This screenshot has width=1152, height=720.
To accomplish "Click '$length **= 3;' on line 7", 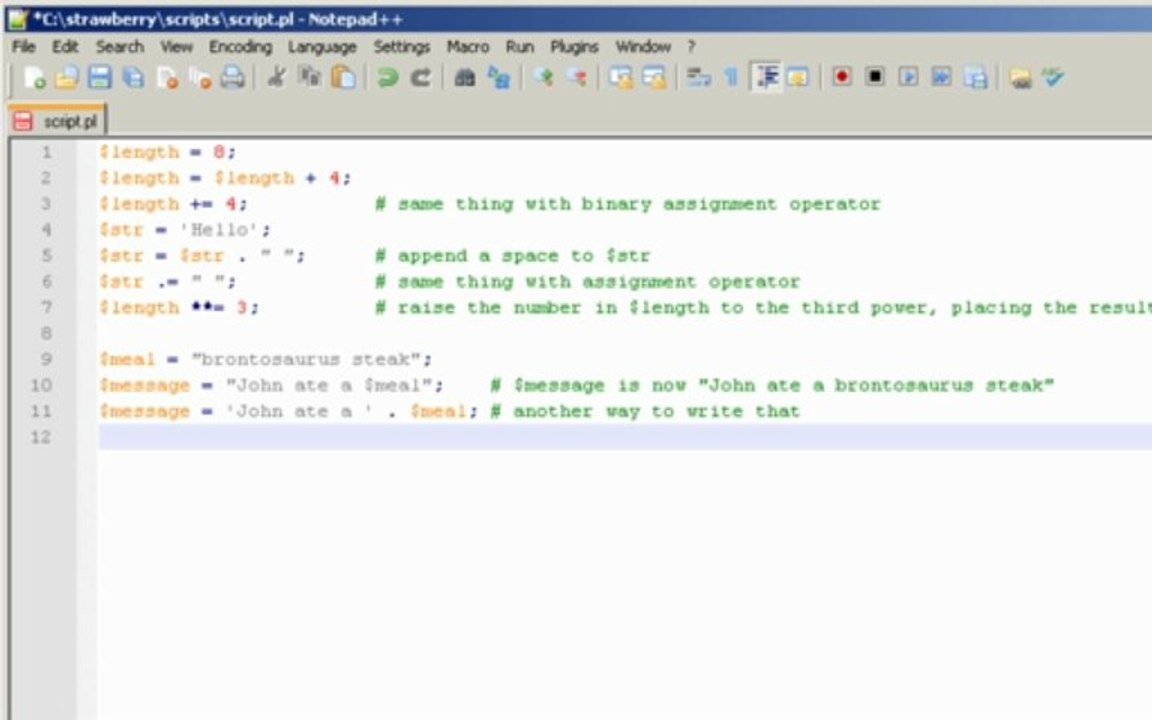I will 179,308.
